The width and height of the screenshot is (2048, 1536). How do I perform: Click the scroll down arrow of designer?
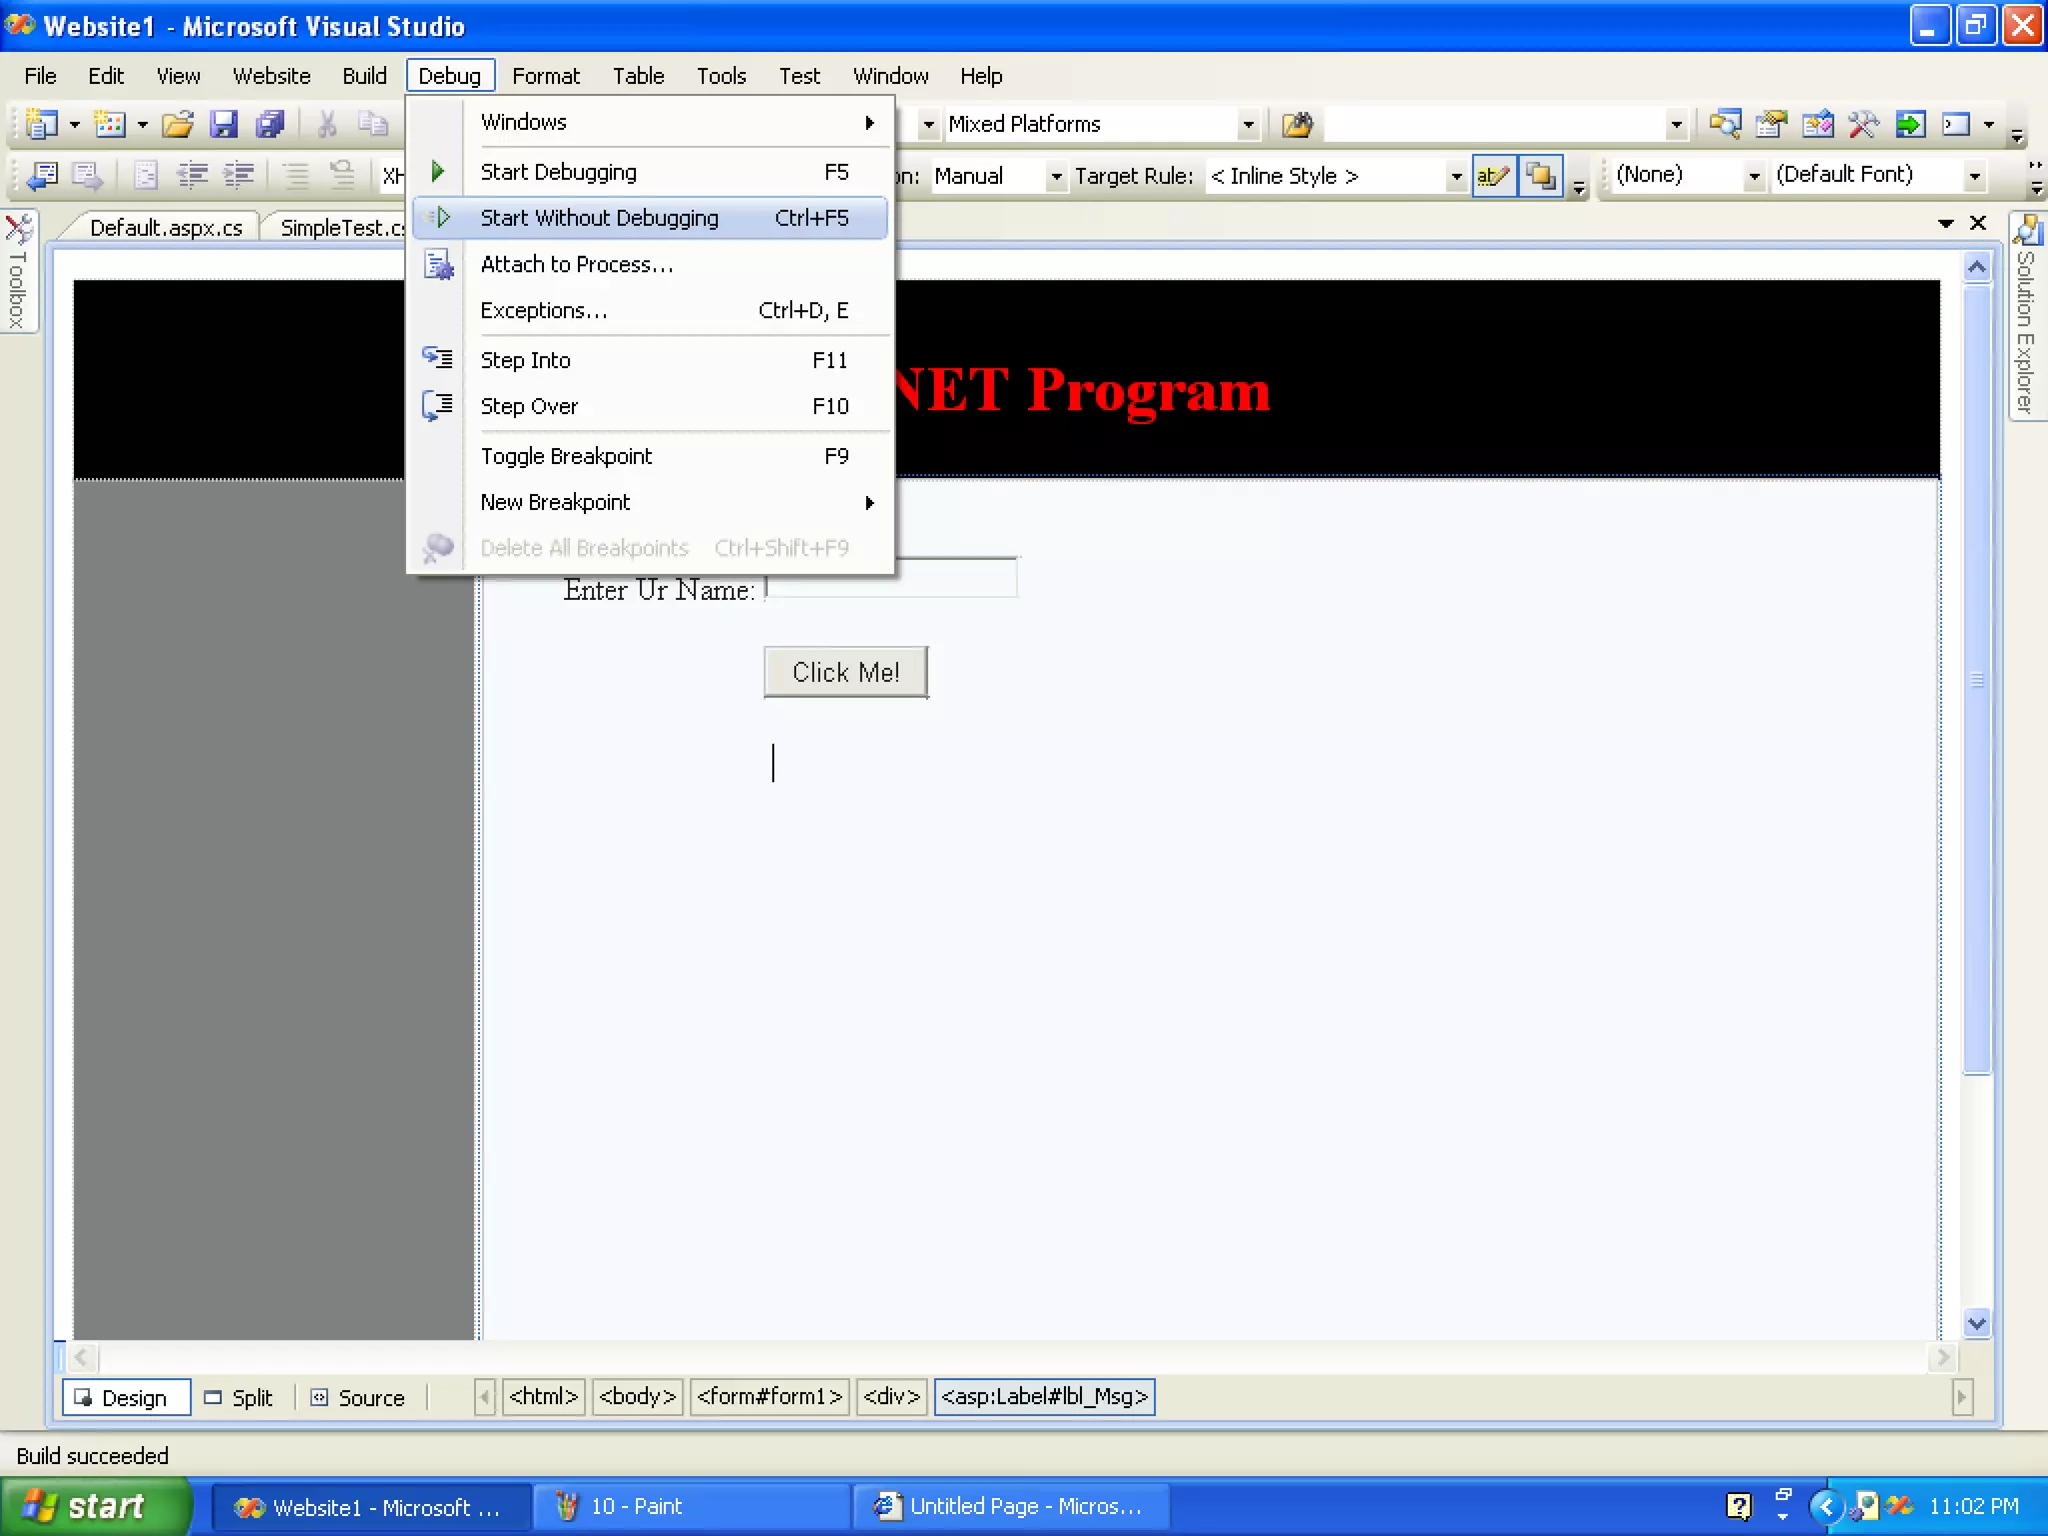pos(1977,1323)
